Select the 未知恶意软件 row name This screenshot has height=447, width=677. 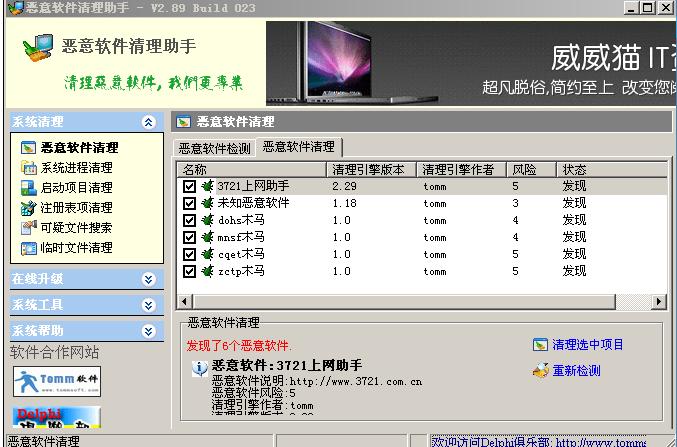pos(253,203)
